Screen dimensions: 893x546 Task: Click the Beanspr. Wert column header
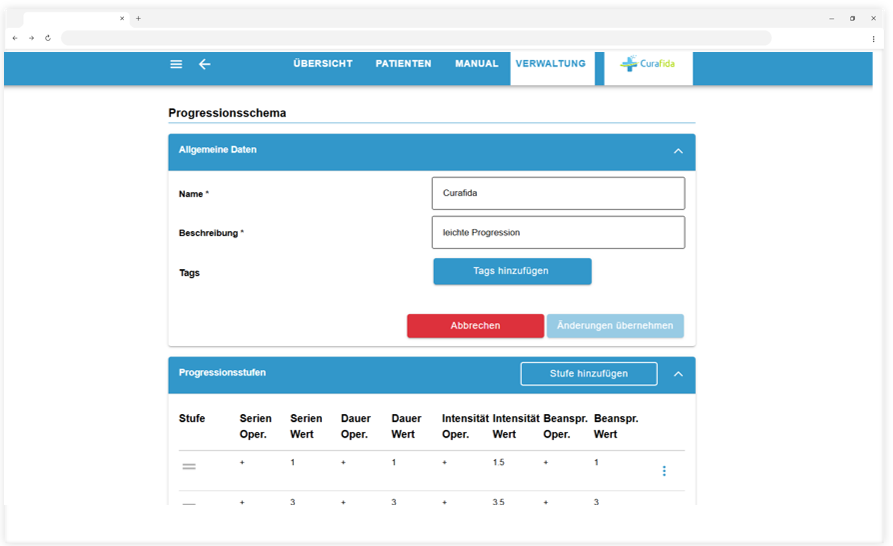(616, 426)
